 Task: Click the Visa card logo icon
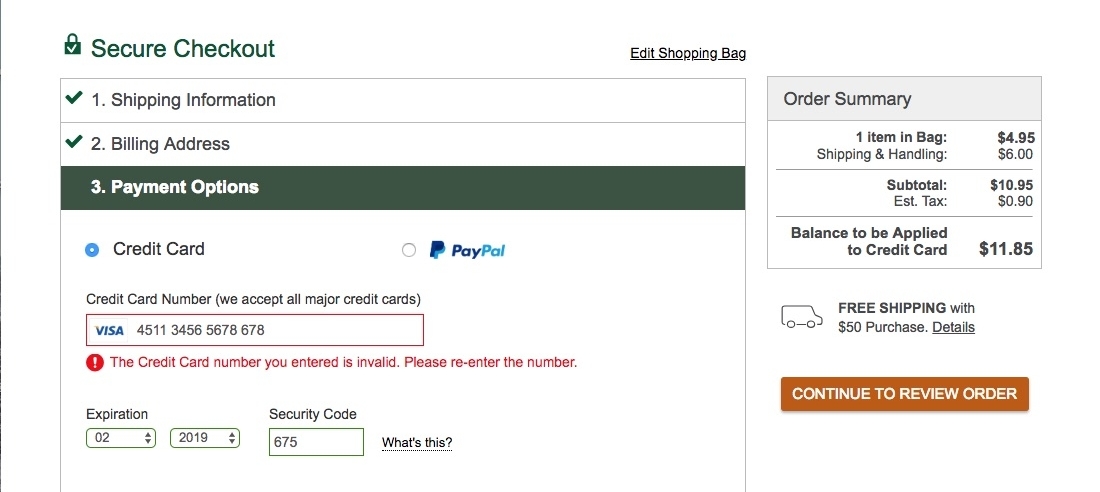pos(109,330)
